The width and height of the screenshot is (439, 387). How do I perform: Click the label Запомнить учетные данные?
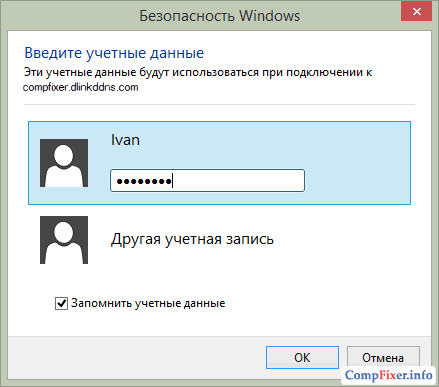pos(148,303)
